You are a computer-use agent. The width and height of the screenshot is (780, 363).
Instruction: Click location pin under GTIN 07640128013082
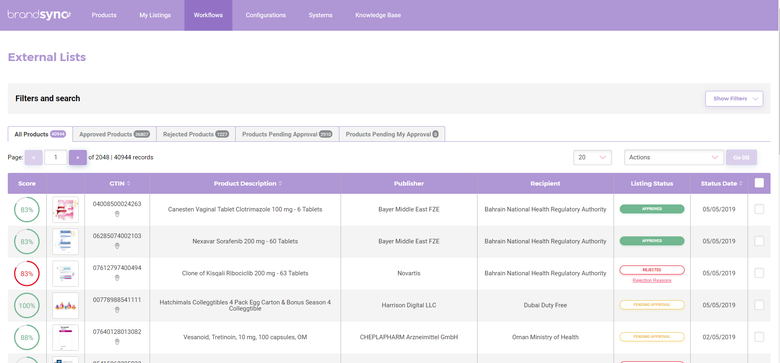coord(117,342)
